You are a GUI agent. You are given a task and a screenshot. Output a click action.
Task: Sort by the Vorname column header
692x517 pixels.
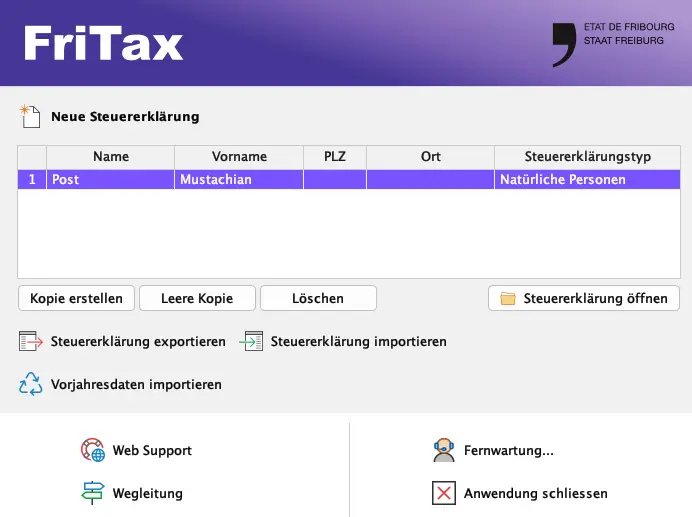(x=239, y=157)
